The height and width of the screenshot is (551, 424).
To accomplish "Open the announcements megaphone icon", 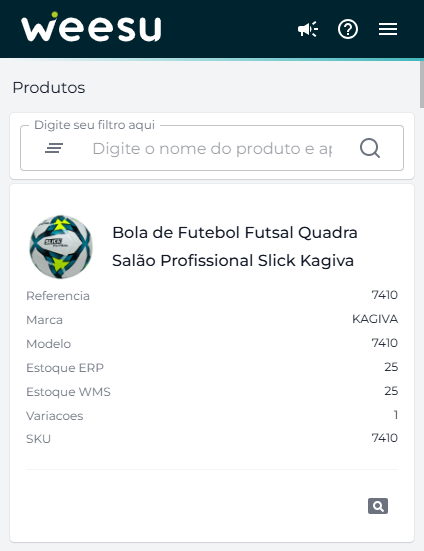I will pyautogui.click(x=308, y=29).
